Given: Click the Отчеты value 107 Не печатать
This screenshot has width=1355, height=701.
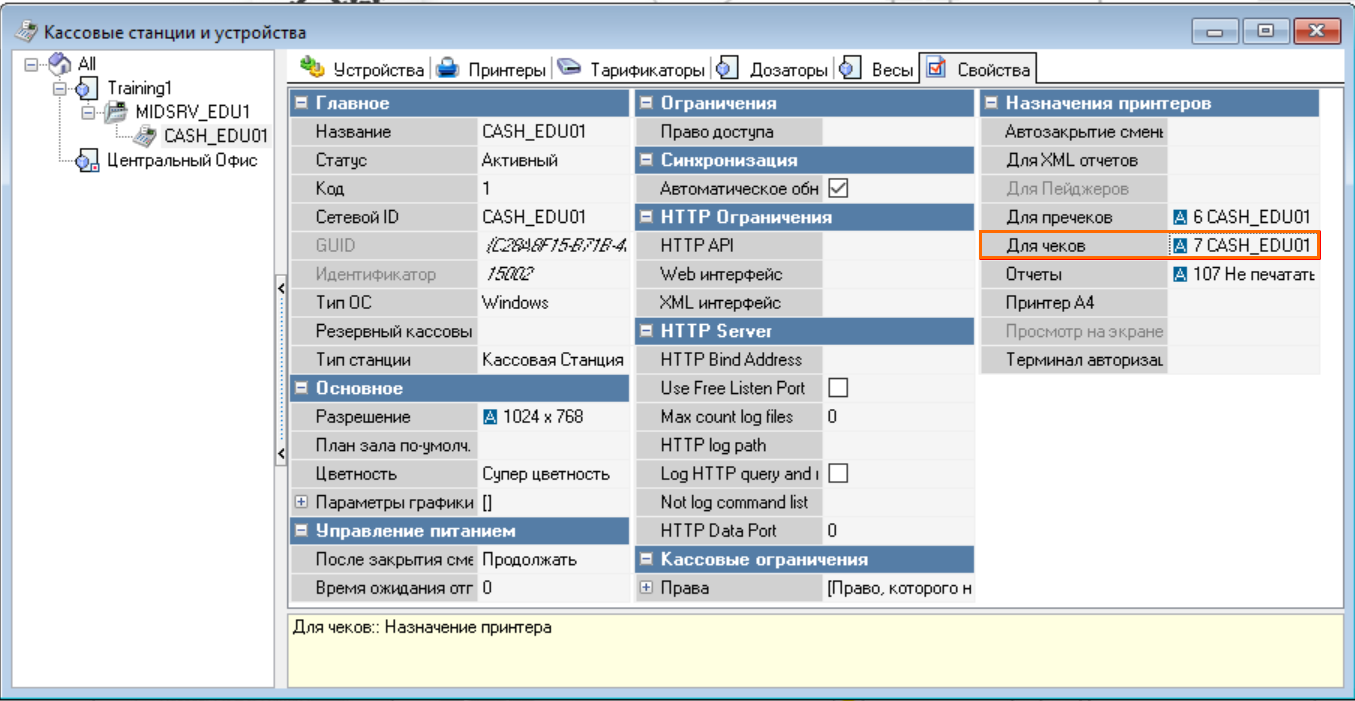Looking at the screenshot, I should tap(1244, 274).
